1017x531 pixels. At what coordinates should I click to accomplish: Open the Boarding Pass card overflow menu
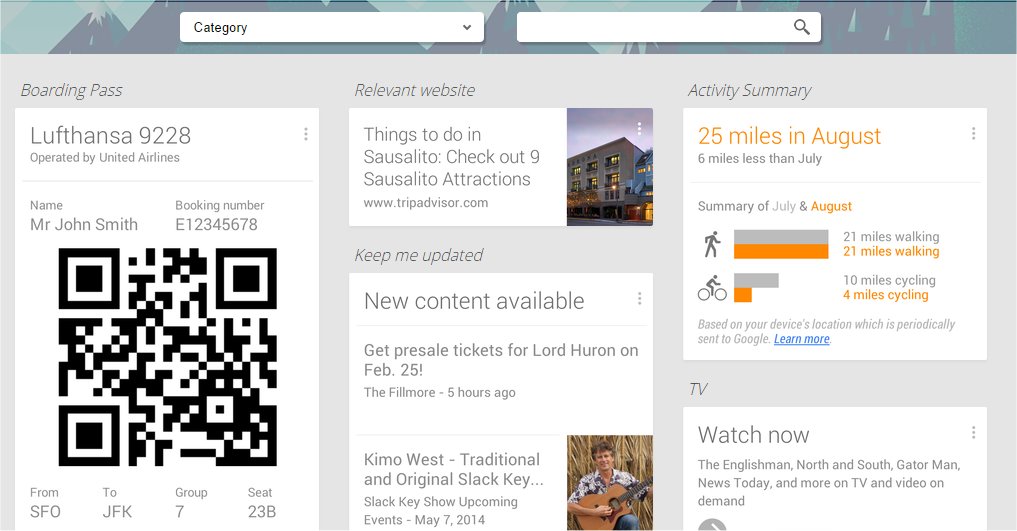pyautogui.click(x=305, y=134)
